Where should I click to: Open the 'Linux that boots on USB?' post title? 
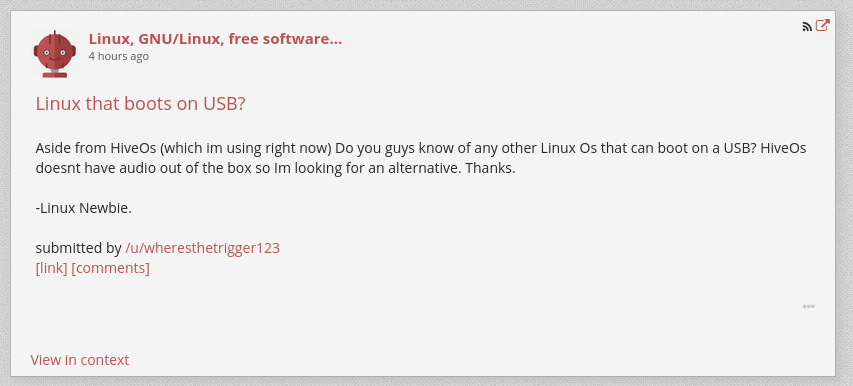[140, 104]
